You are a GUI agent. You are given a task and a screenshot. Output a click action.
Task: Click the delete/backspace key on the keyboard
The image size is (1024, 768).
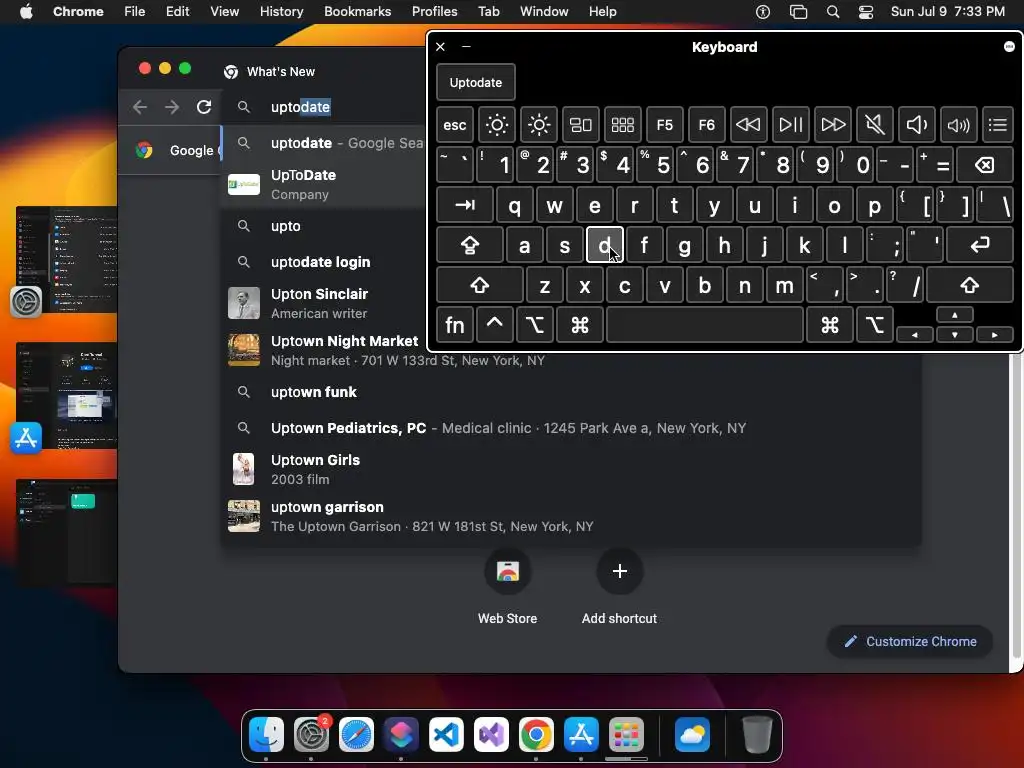coord(985,165)
